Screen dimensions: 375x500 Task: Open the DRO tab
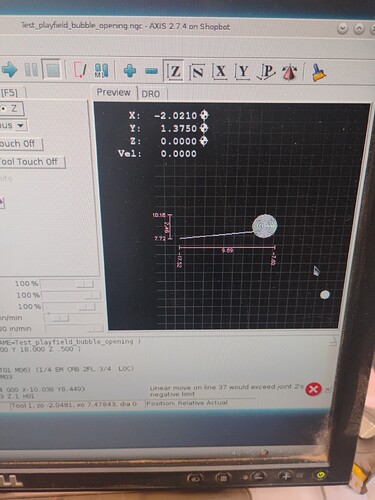[151, 94]
